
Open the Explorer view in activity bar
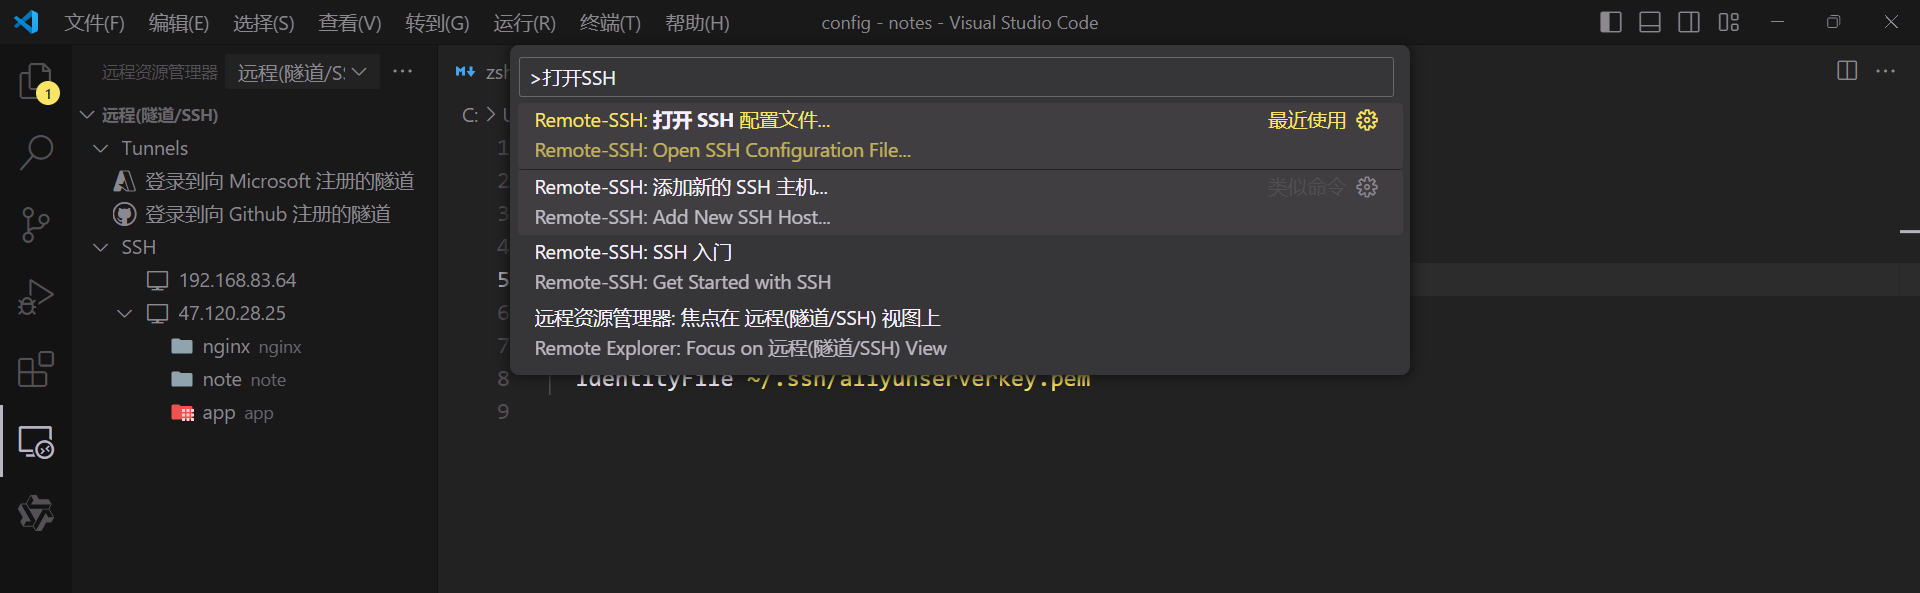coord(36,81)
